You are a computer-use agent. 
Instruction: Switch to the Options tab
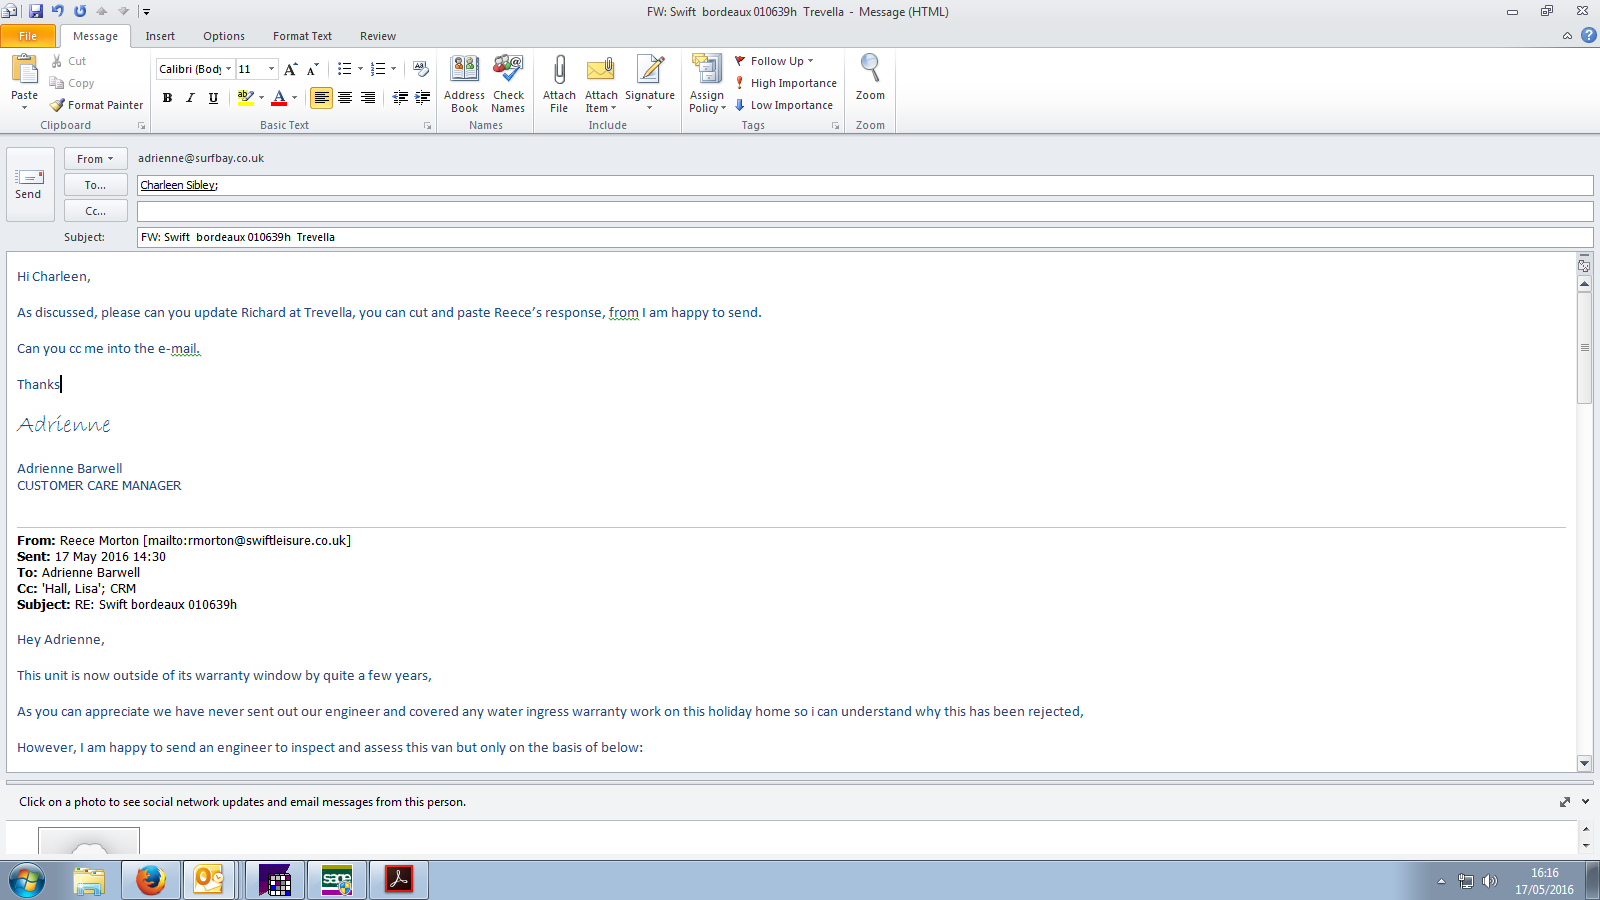tap(224, 36)
